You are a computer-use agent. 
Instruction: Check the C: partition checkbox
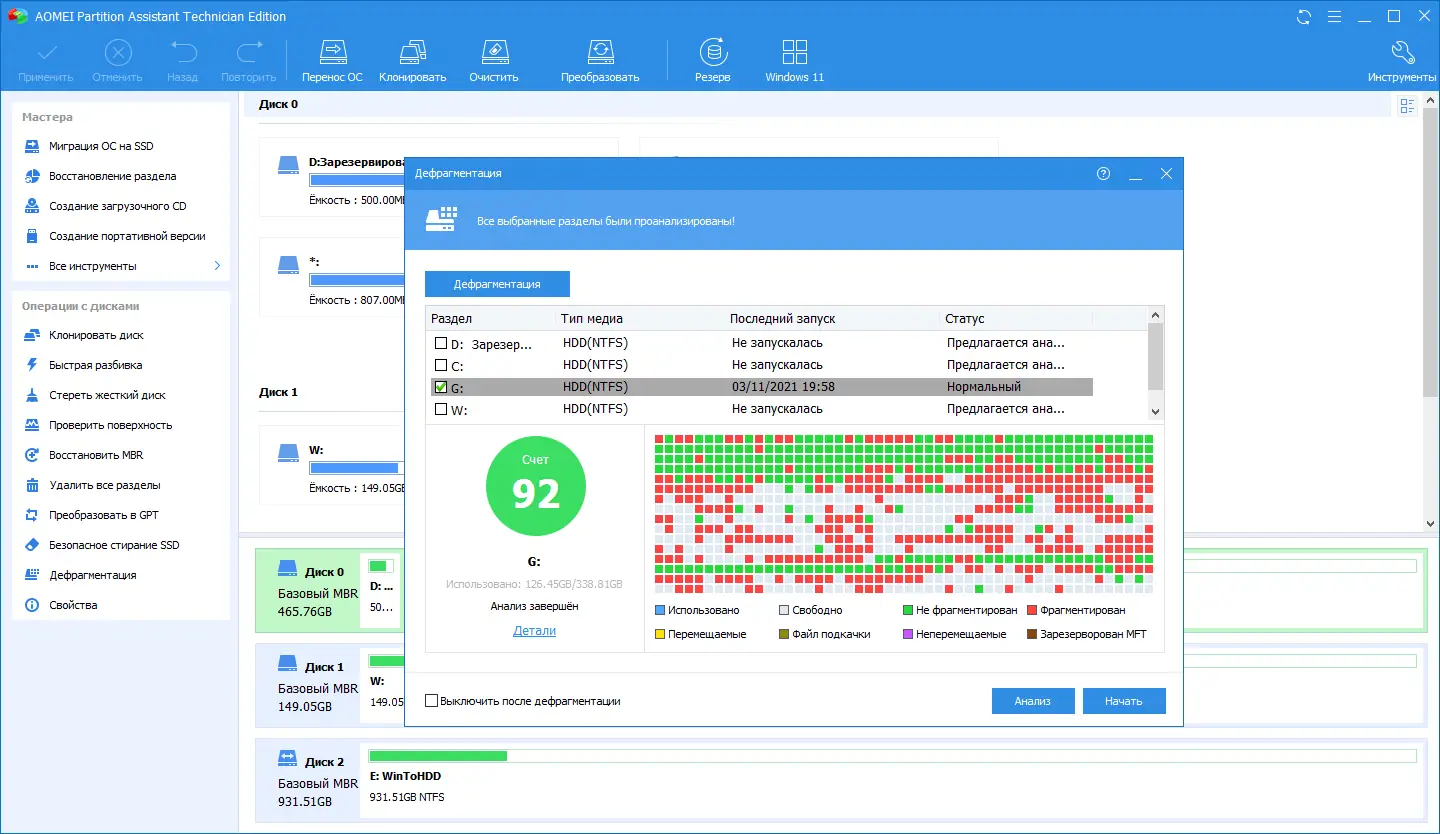(441, 365)
